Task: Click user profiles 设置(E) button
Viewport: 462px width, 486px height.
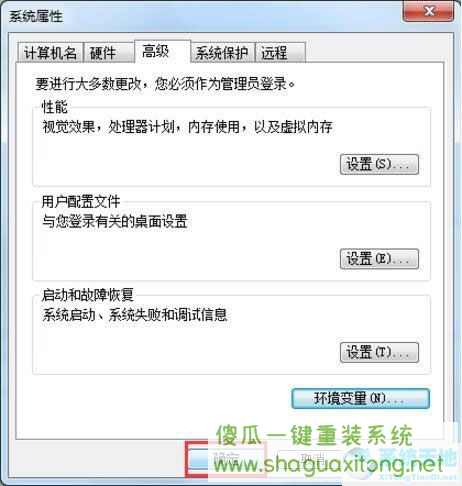Action: pyautogui.click(x=379, y=259)
